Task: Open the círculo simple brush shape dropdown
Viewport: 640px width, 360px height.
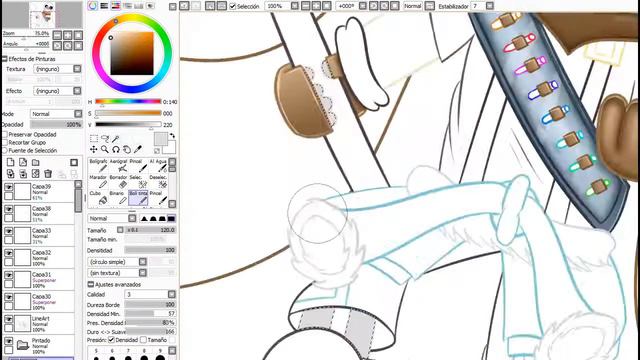Action: (117, 262)
